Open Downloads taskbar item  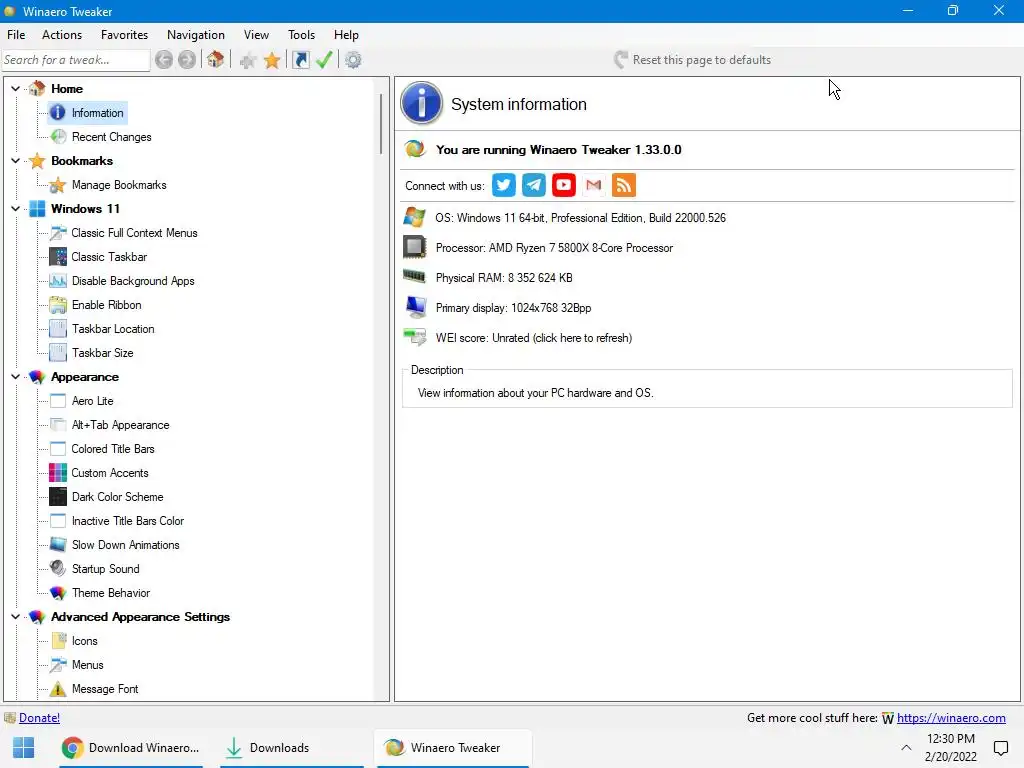pos(291,748)
